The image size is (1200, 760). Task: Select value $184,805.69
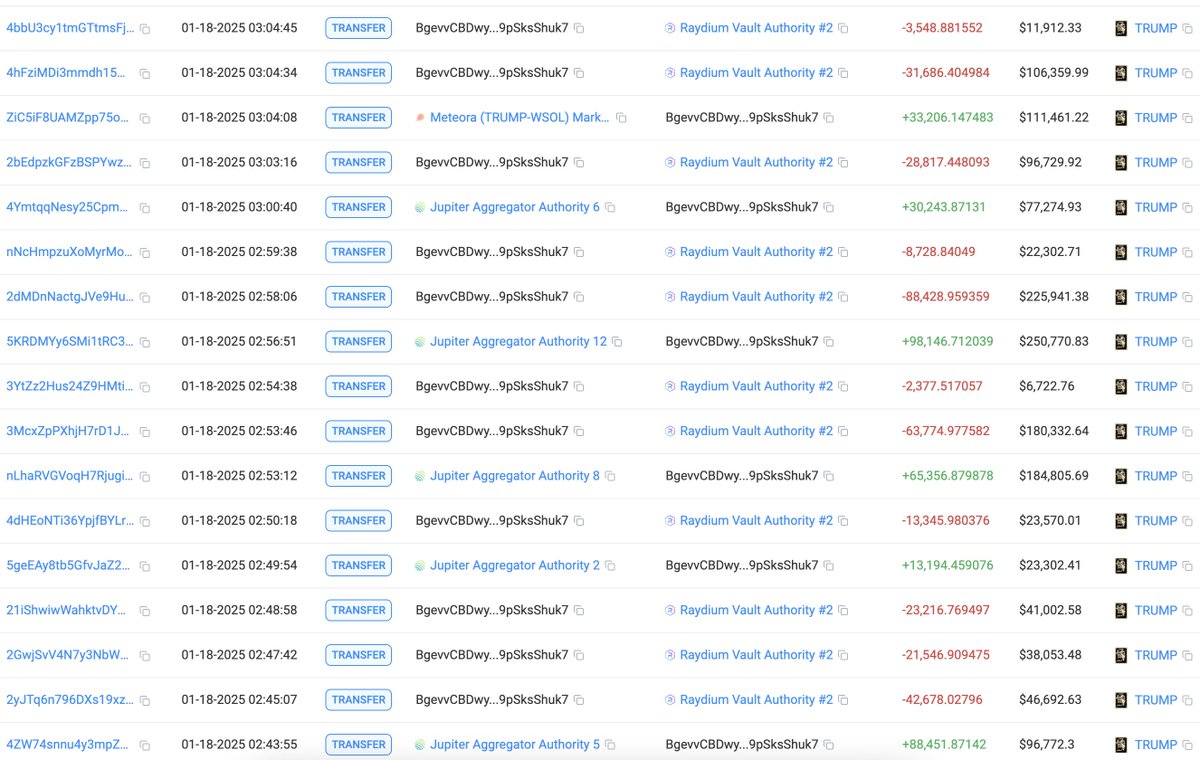1054,476
